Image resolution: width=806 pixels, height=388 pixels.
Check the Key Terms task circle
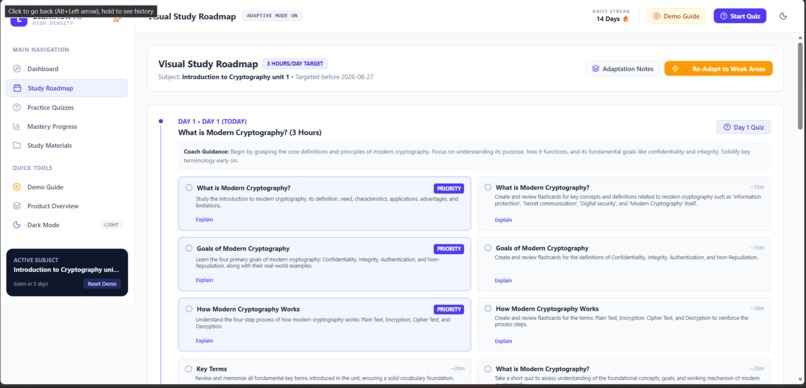click(x=189, y=369)
